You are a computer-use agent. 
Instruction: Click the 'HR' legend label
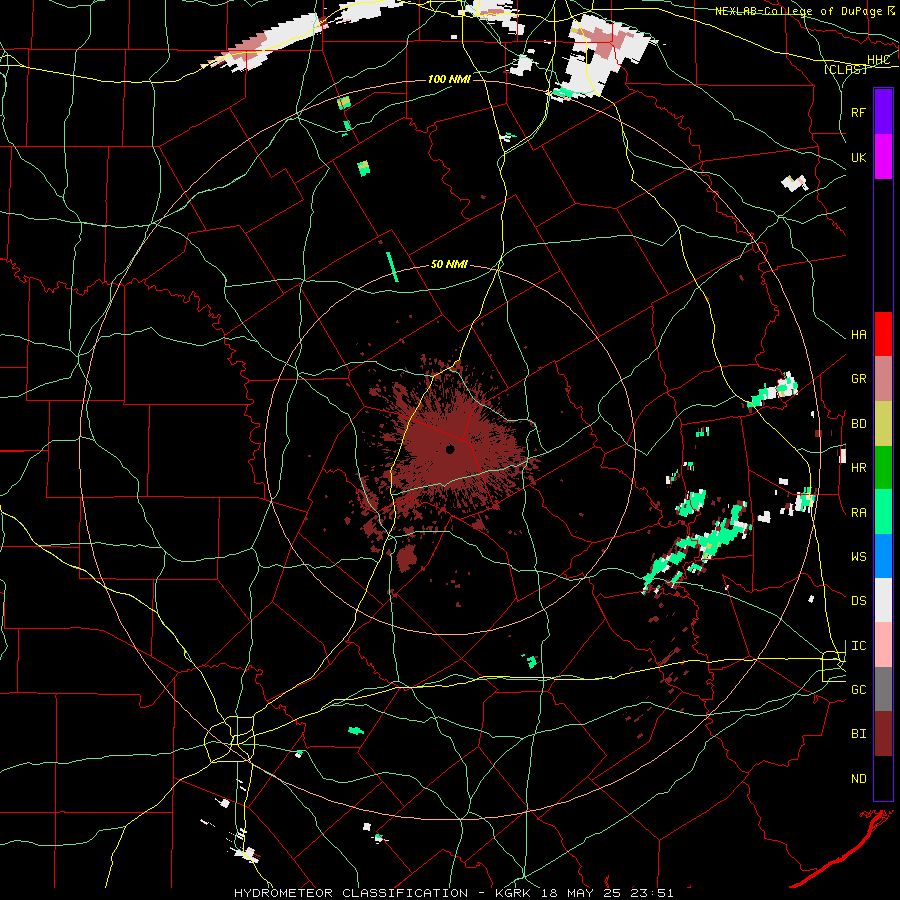(858, 468)
